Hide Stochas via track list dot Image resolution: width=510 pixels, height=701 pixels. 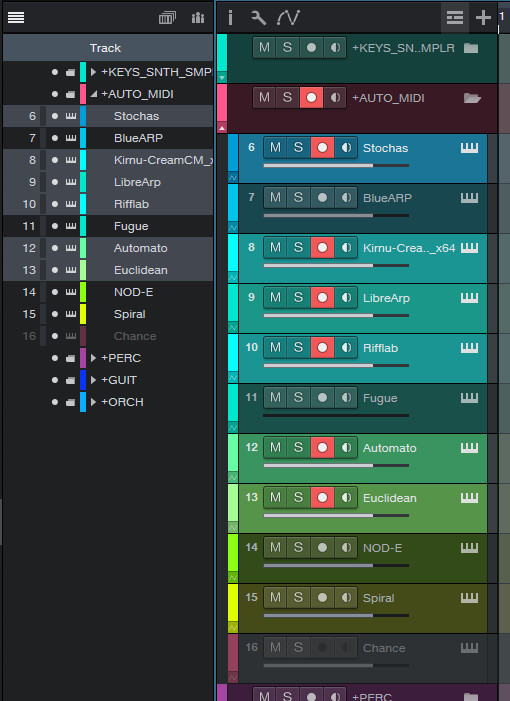(55, 116)
